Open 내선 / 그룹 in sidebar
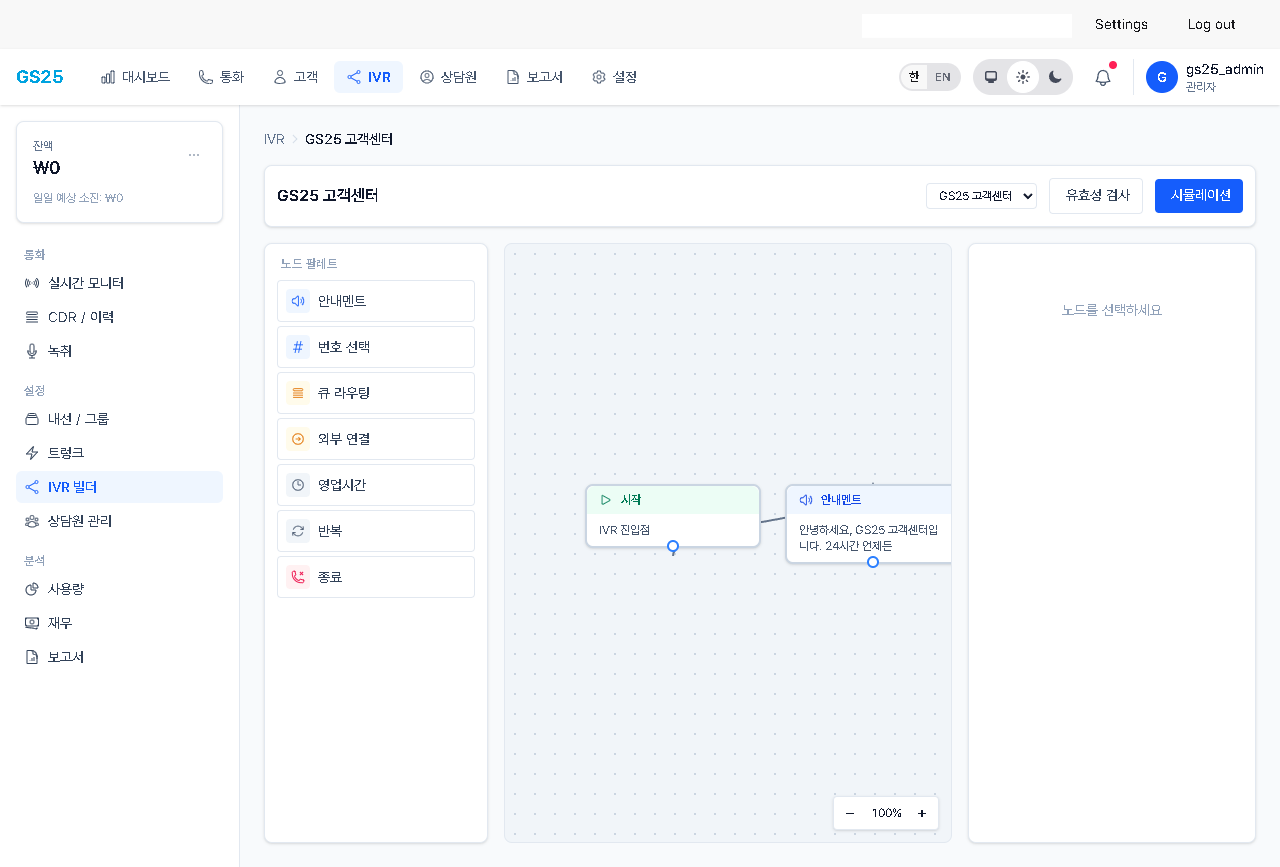 coord(119,419)
